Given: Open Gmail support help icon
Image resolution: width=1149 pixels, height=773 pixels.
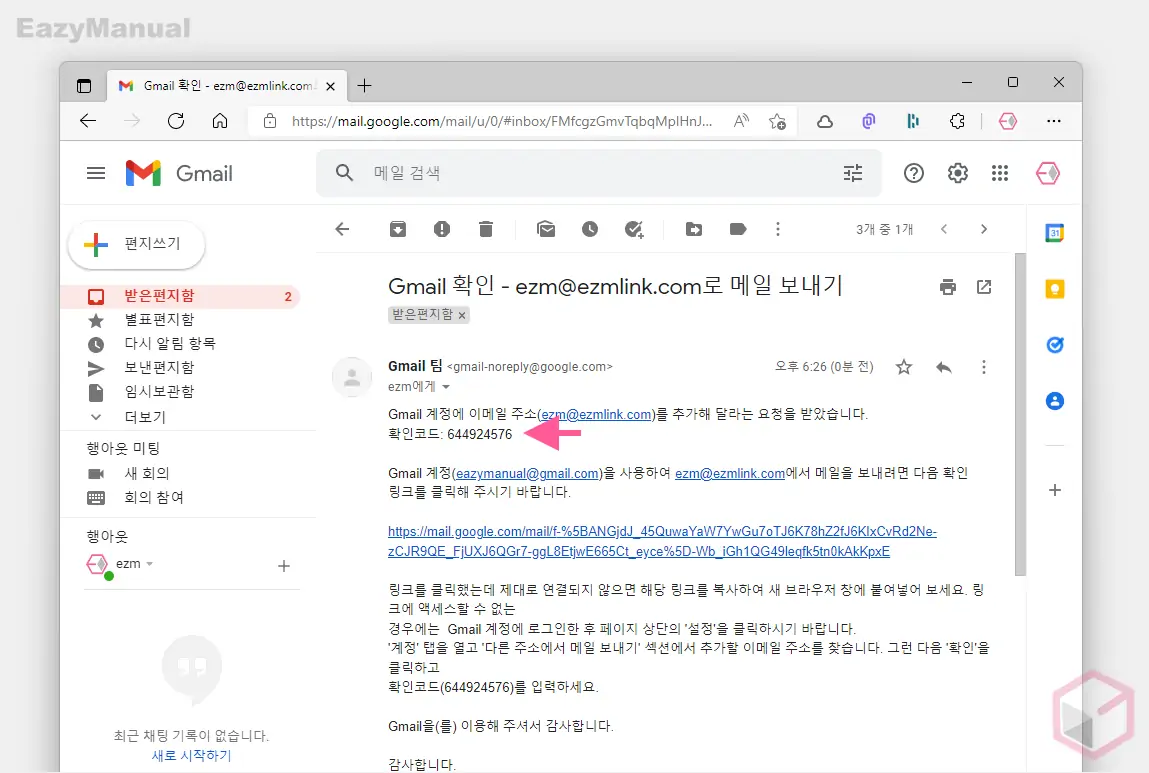Looking at the screenshot, I should [914, 174].
